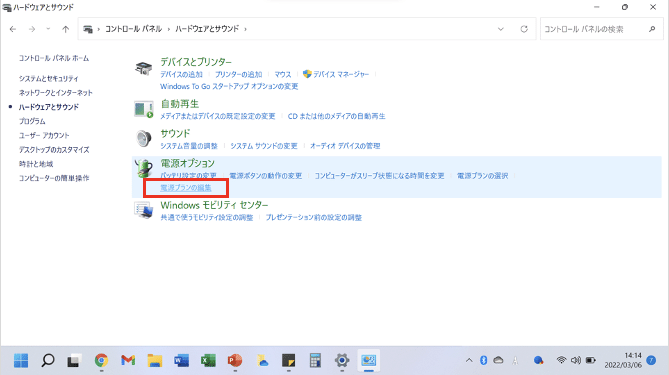This screenshot has height=375, width=669.
Task: Open Settings gear on the taskbar
Action: coord(342,360)
